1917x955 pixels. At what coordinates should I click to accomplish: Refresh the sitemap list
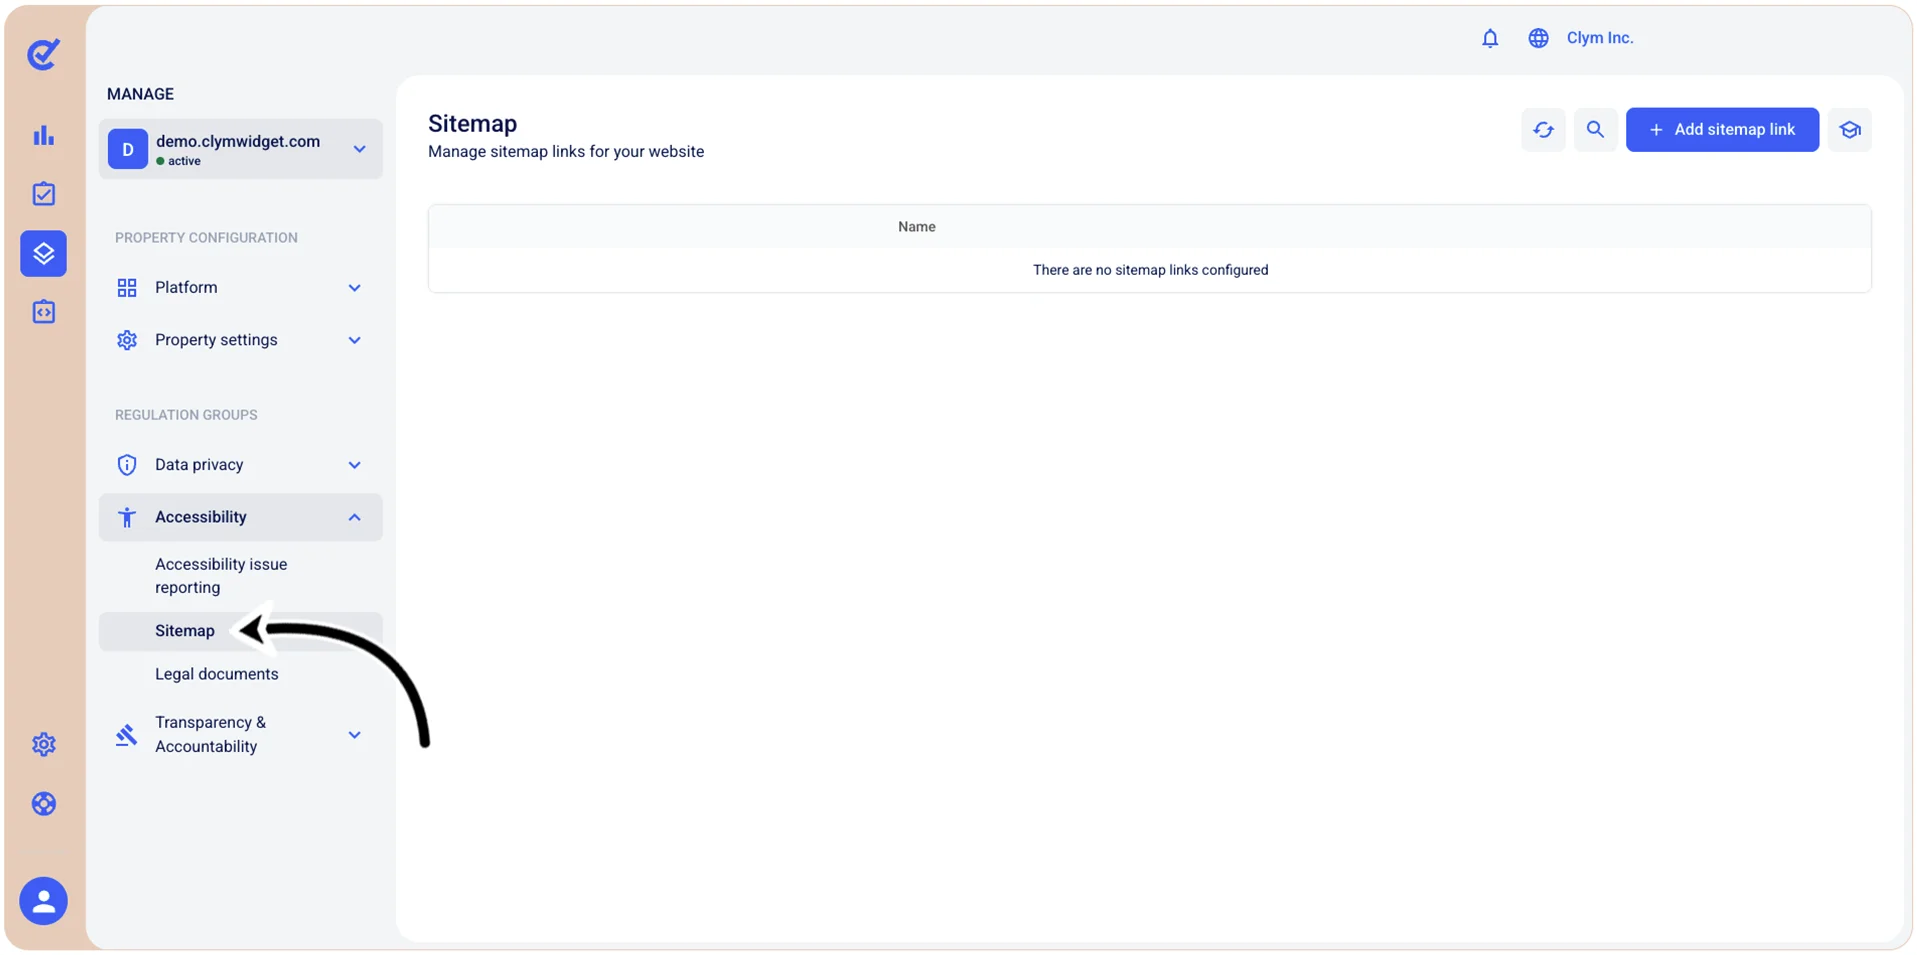tap(1543, 130)
